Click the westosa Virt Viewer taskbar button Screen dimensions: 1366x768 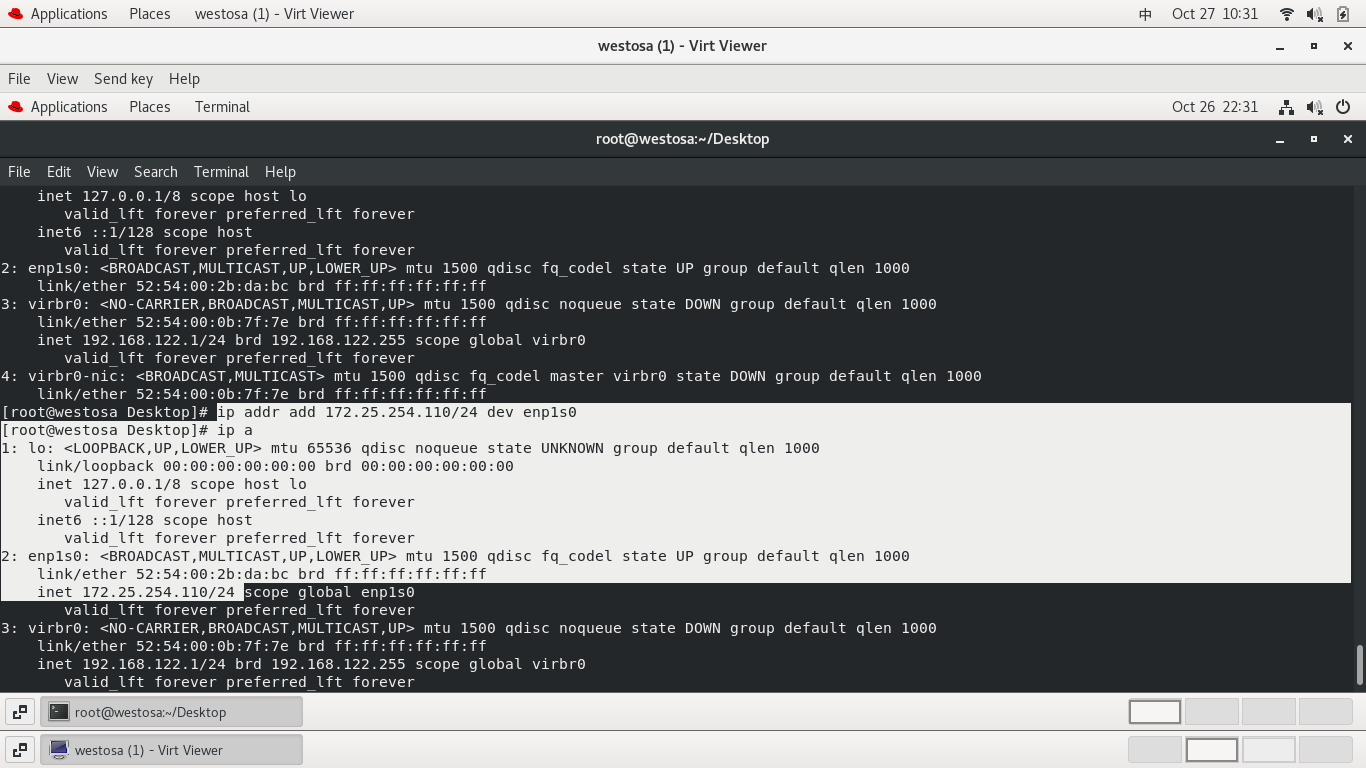[x=170, y=749]
